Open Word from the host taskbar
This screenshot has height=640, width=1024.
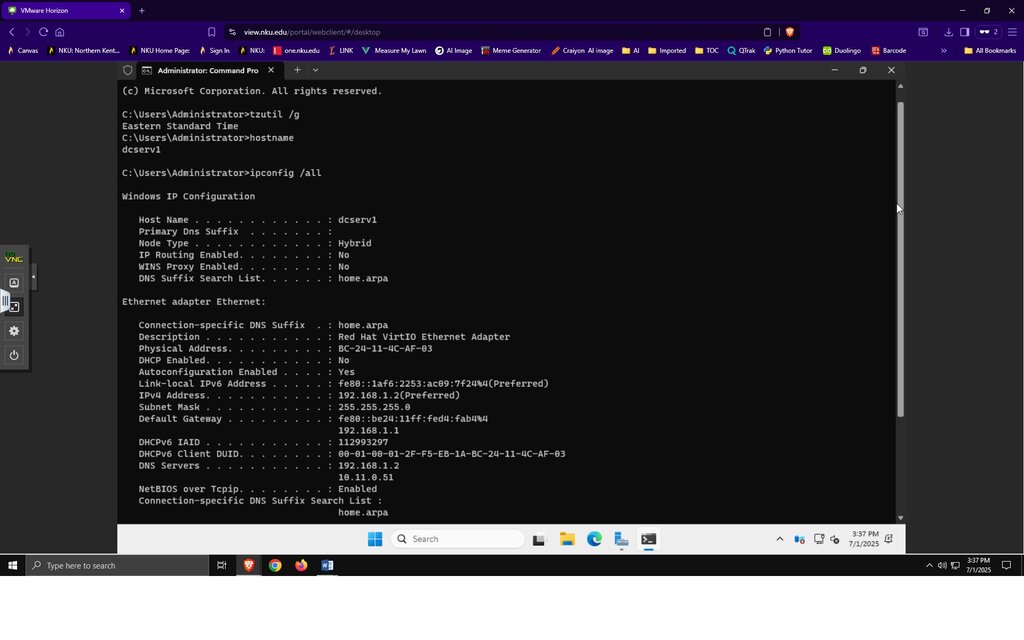(x=327, y=566)
